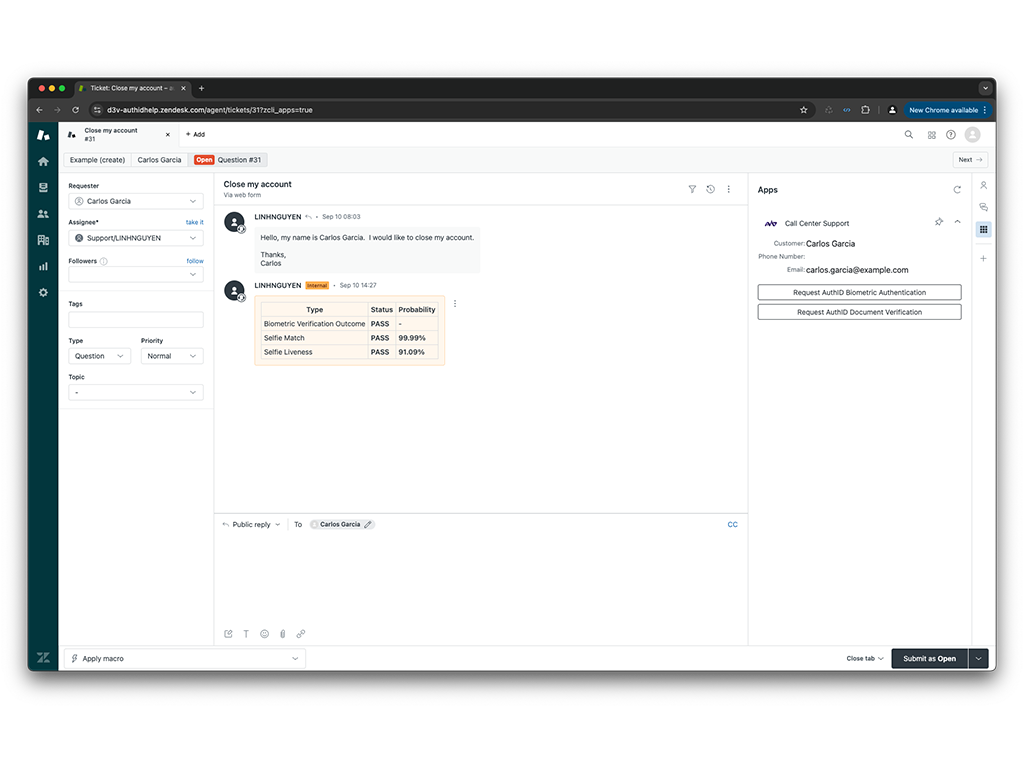Expand the Priority dropdown

pos(172,356)
